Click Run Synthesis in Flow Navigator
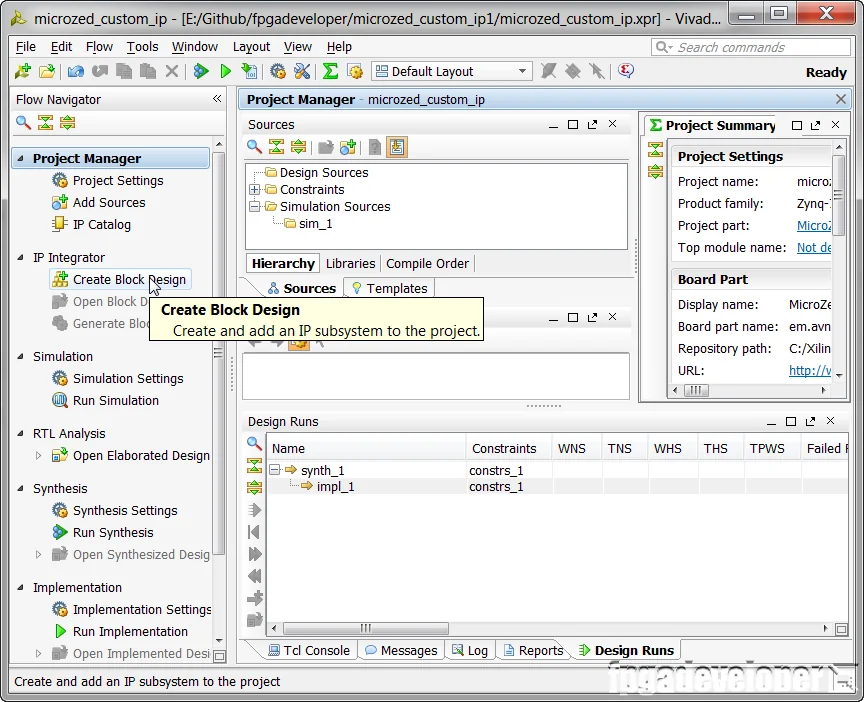This screenshot has height=702, width=864. click(102, 533)
